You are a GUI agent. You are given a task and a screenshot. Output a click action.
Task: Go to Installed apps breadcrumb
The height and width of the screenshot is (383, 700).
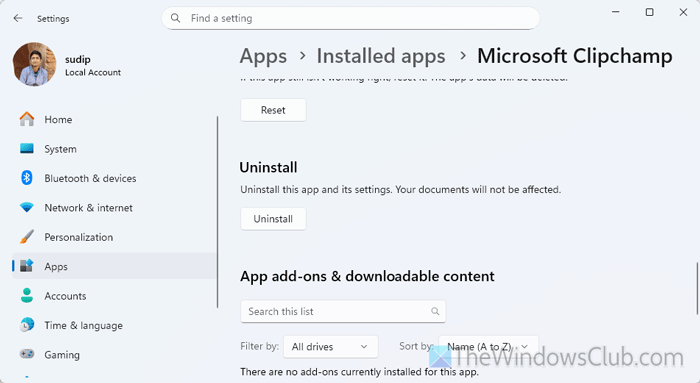coord(381,56)
